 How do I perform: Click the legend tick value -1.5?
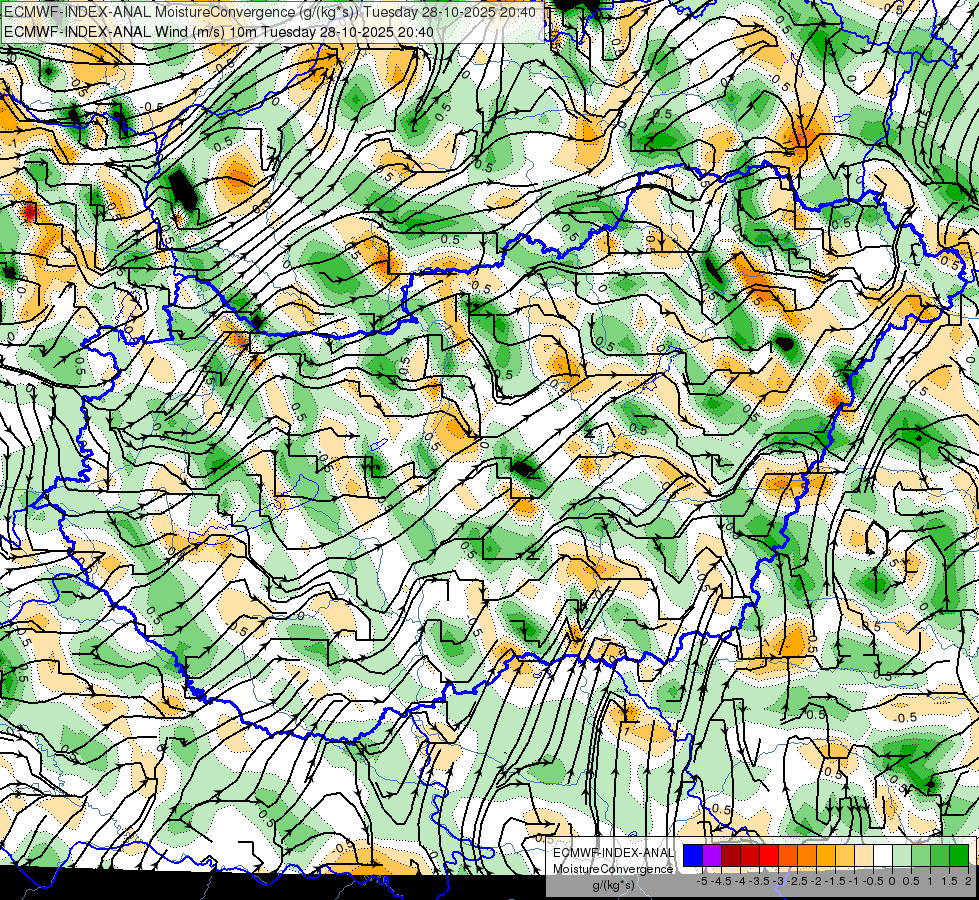(835, 881)
